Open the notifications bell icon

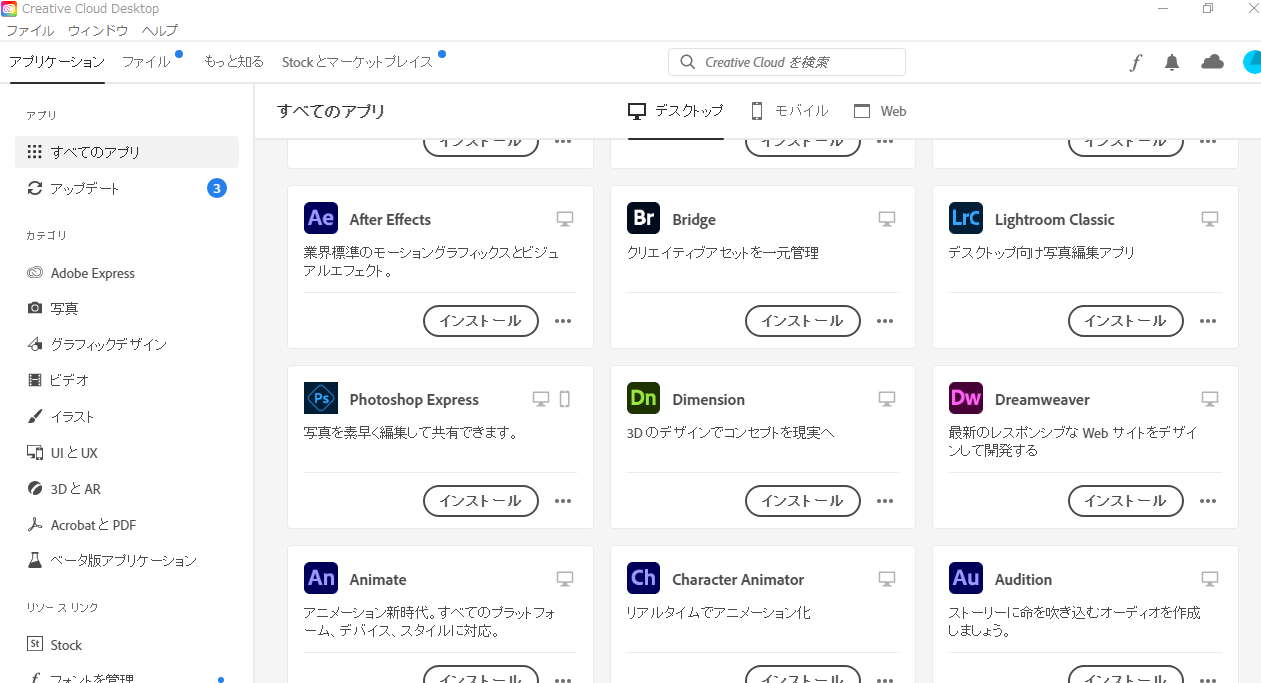pos(1172,62)
